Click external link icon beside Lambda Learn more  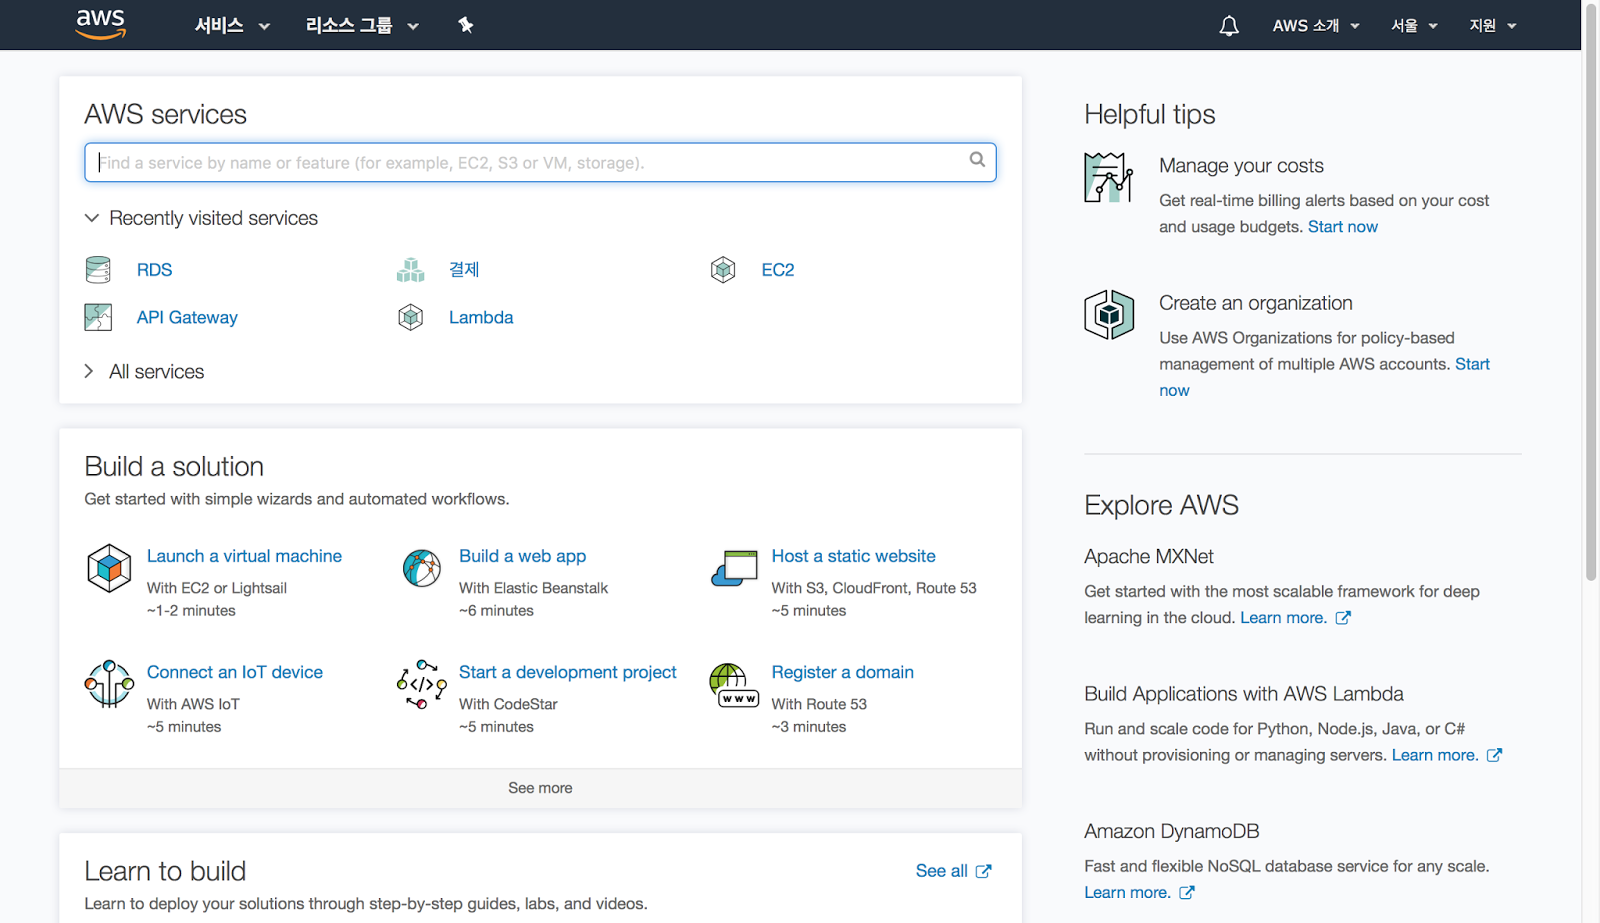(1494, 755)
